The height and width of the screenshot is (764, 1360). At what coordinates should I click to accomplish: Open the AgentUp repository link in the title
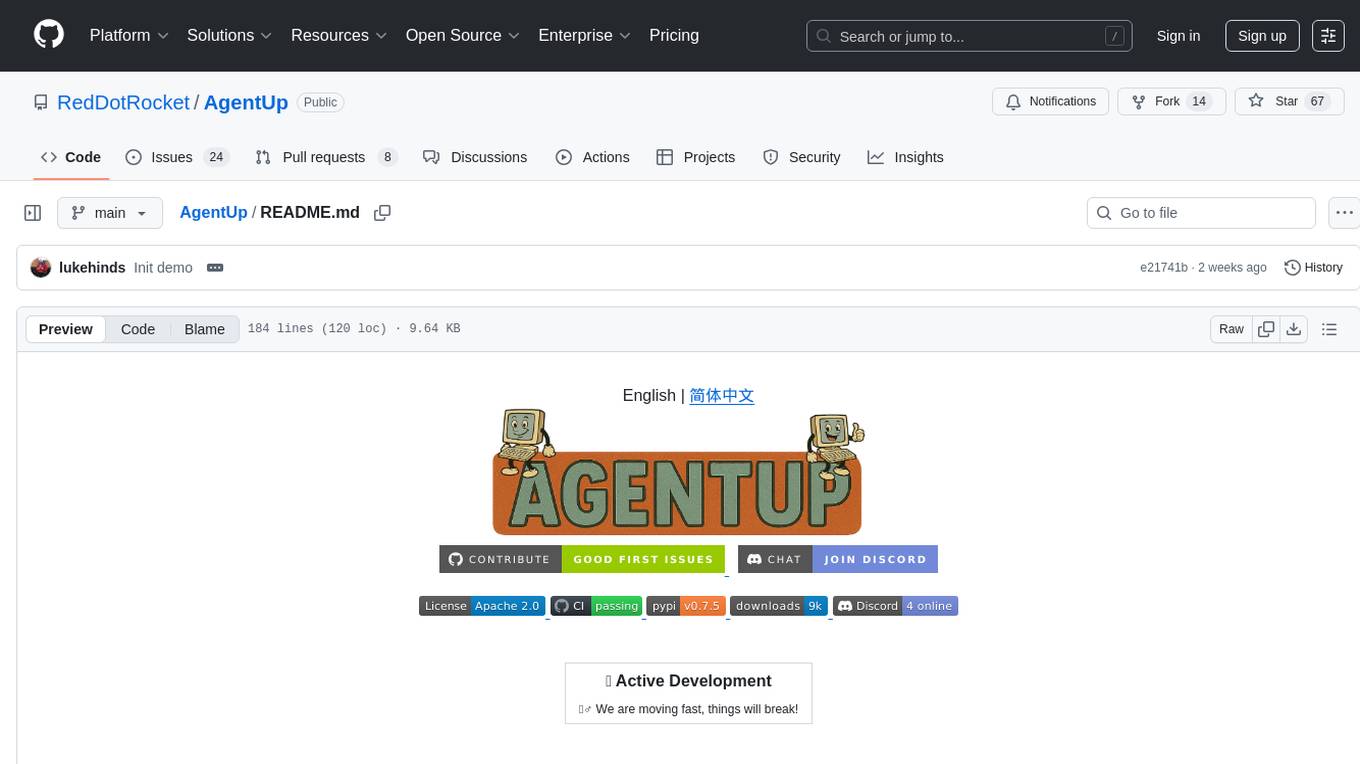point(246,102)
